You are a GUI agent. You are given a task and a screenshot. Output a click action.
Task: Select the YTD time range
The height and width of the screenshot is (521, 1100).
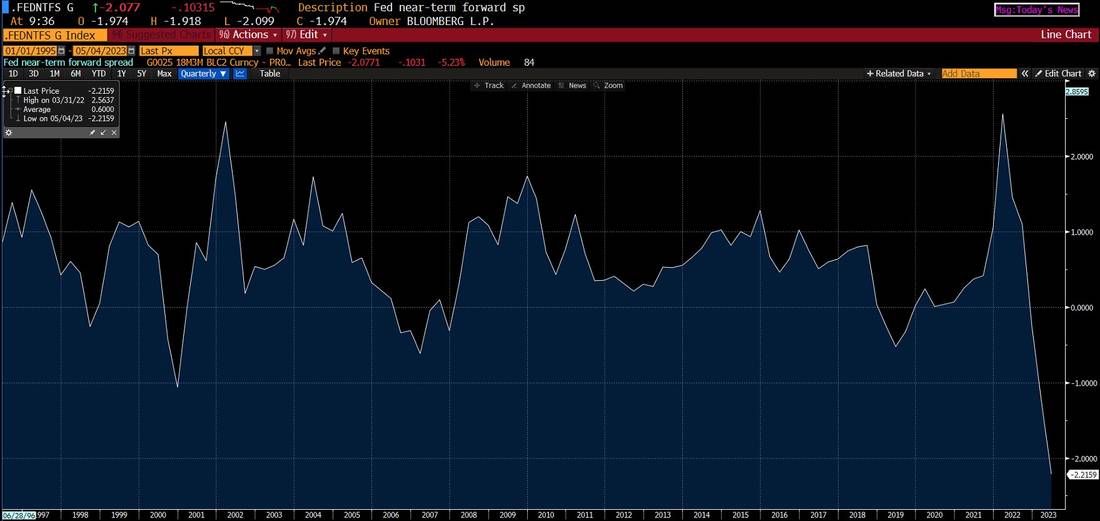[x=99, y=74]
